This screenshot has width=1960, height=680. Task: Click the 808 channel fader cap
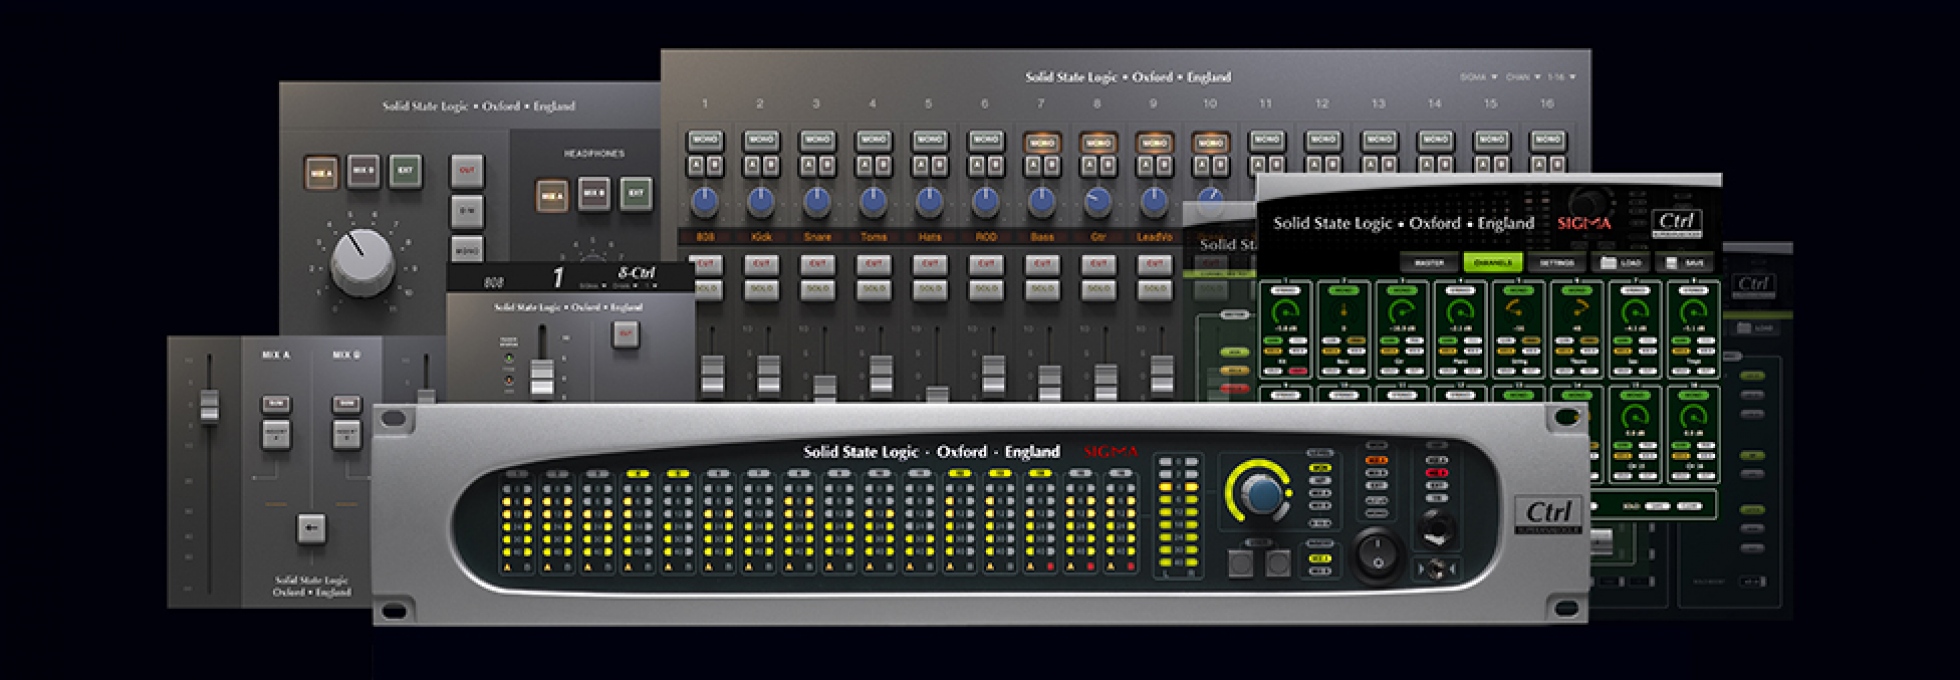pyautogui.click(x=712, y=375)
